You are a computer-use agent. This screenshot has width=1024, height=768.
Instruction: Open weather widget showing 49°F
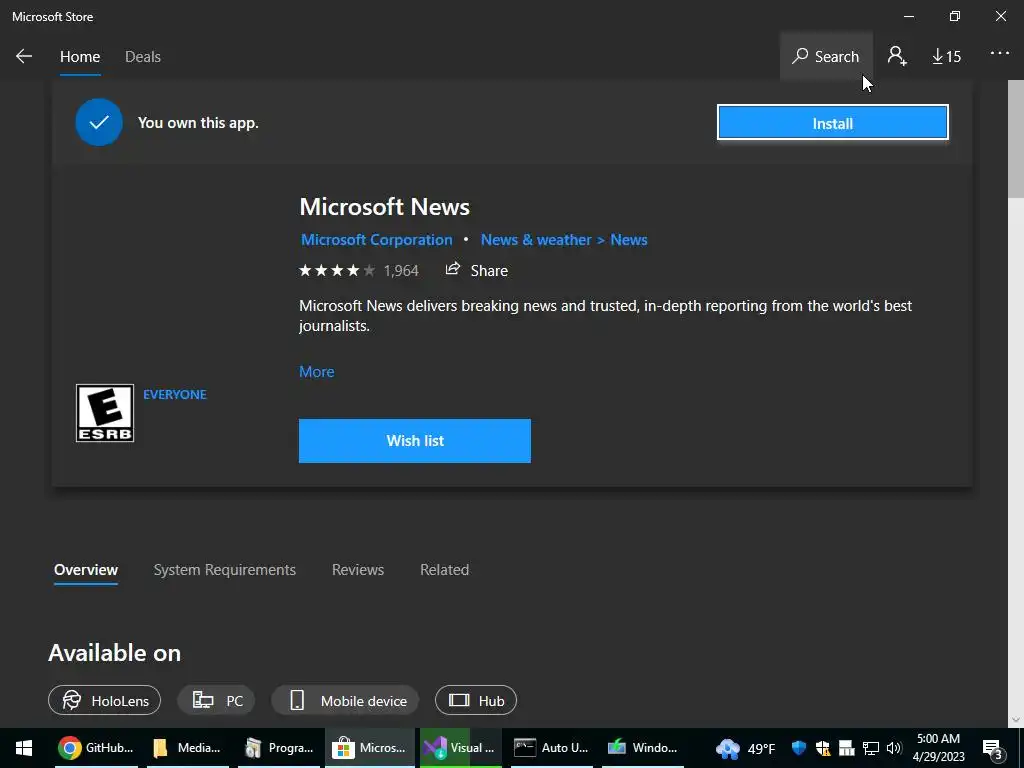click(746, 748)
